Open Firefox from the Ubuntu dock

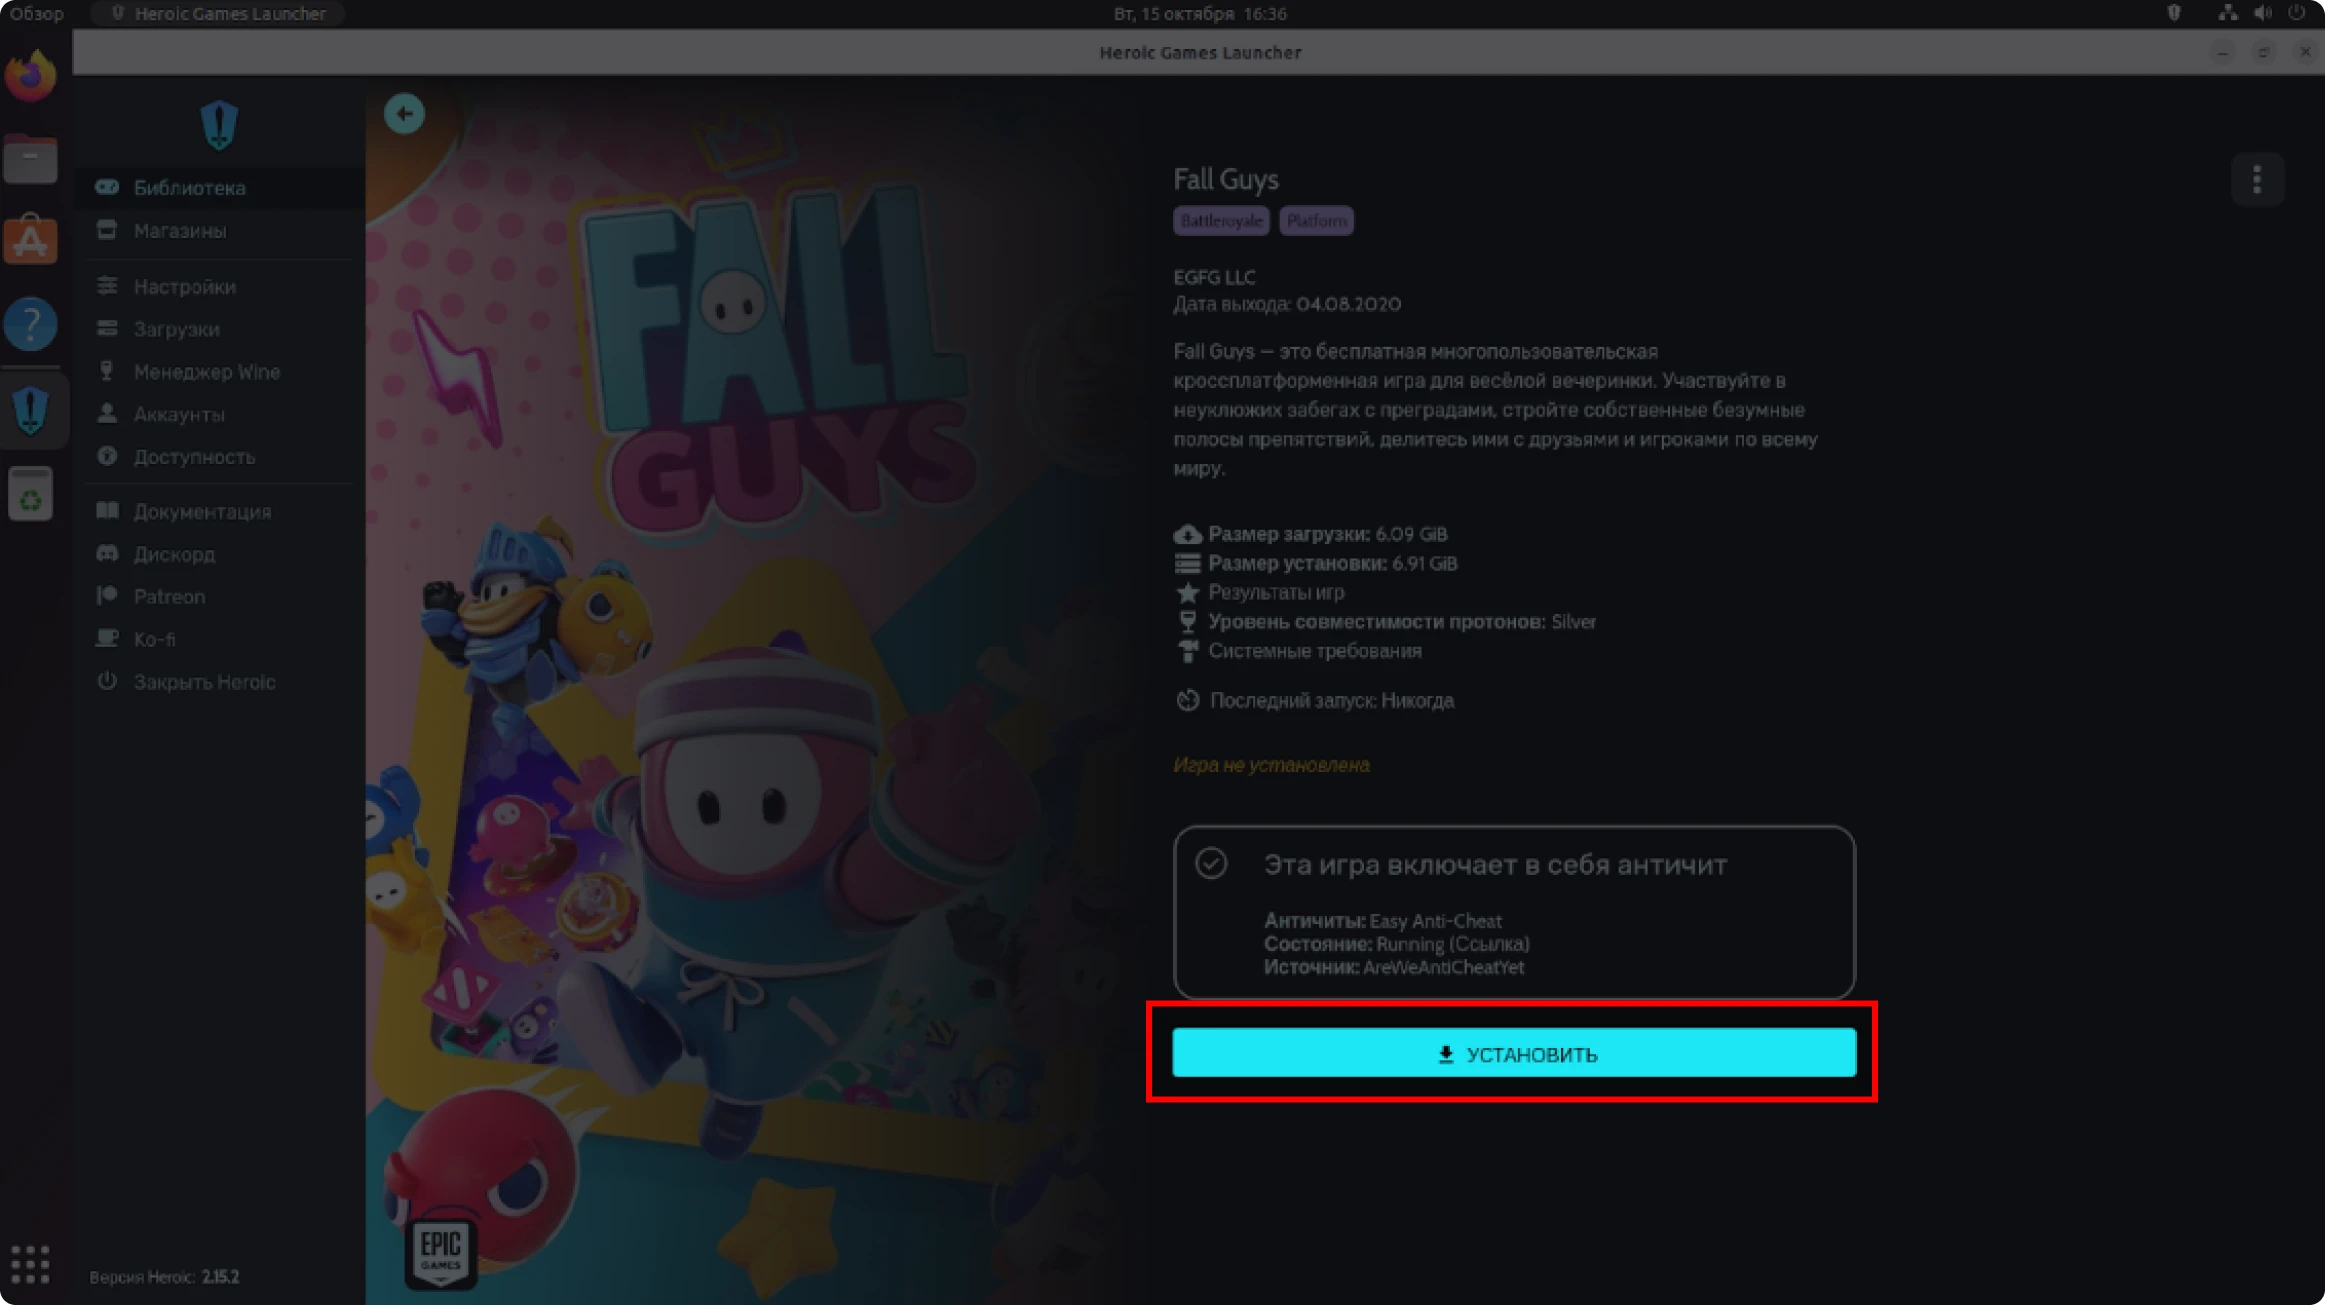[x=30, y=76]
